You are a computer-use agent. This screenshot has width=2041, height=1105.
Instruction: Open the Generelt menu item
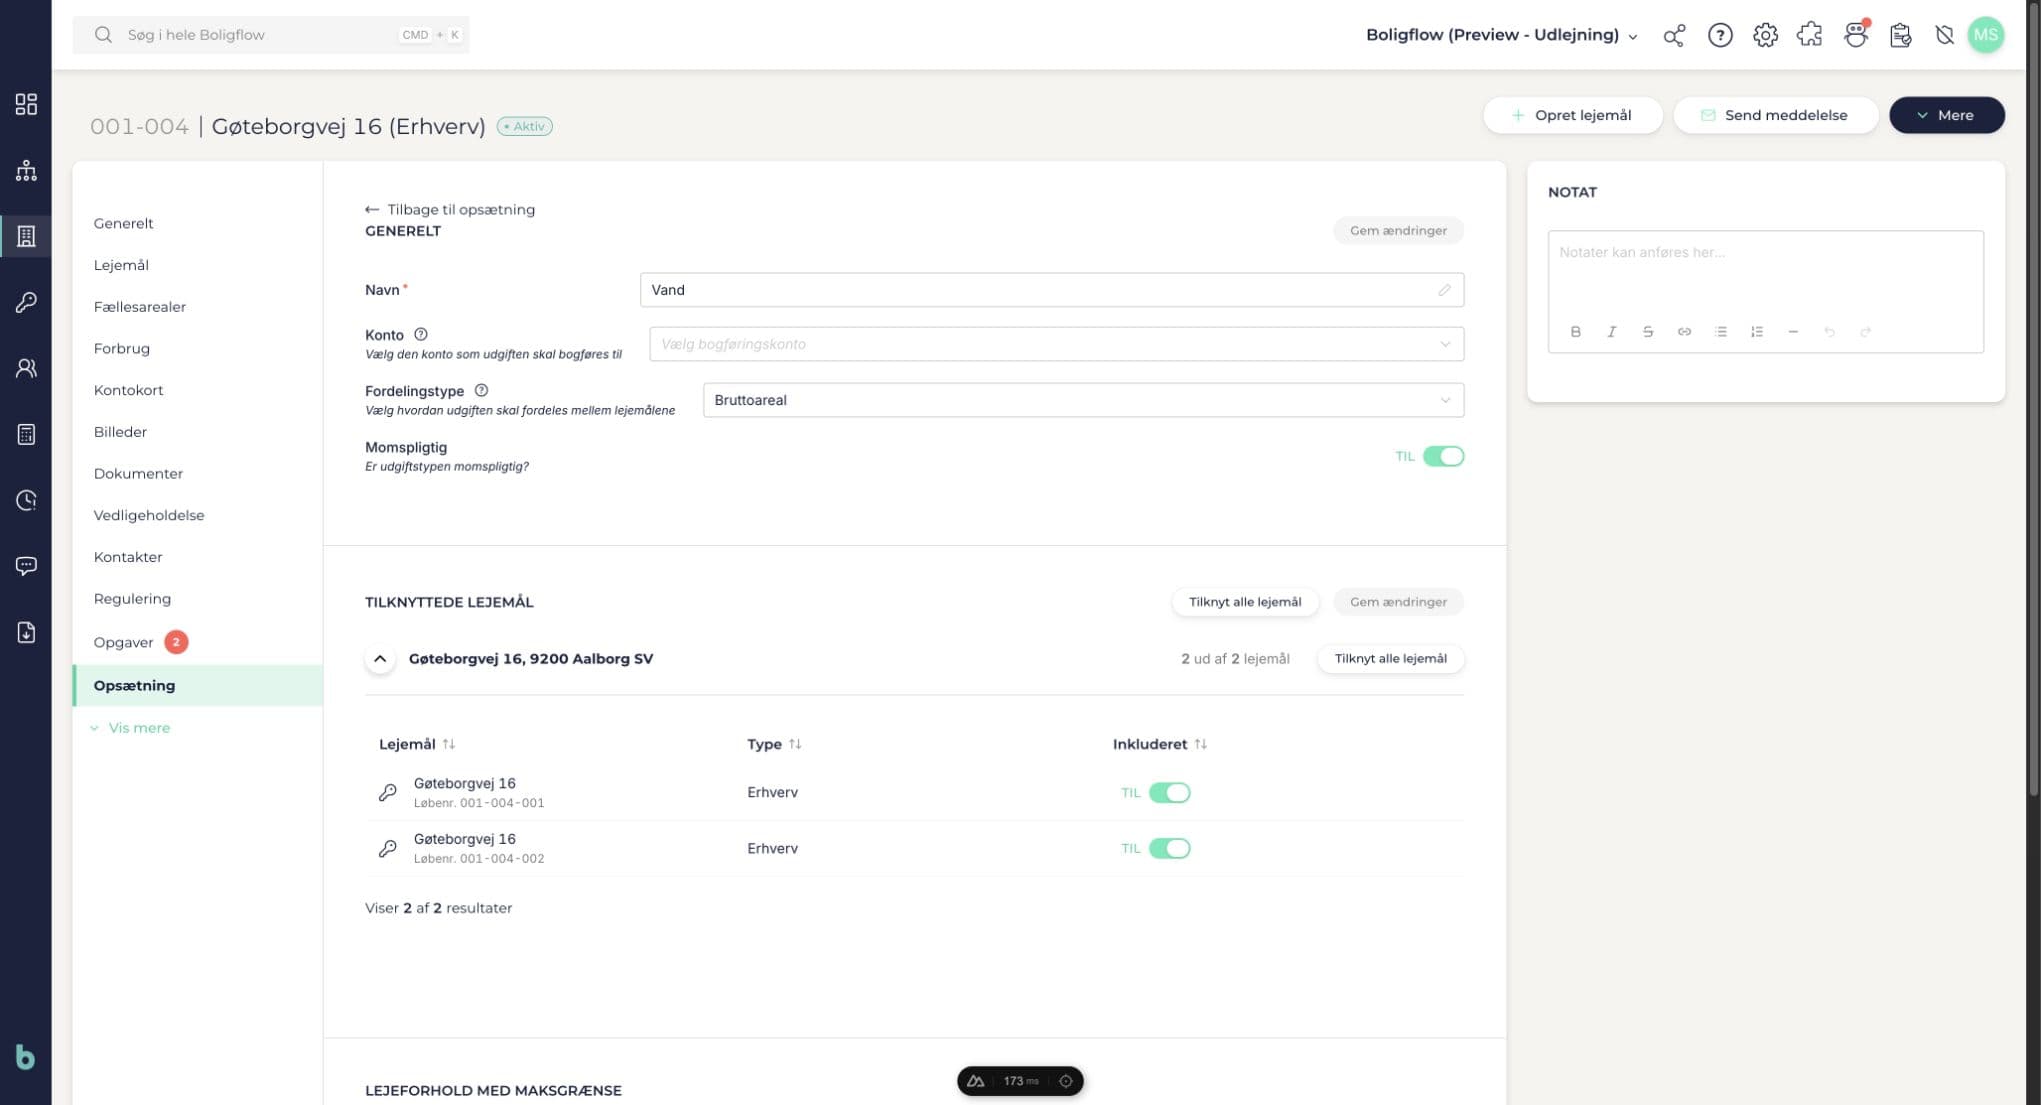[123, 223]
